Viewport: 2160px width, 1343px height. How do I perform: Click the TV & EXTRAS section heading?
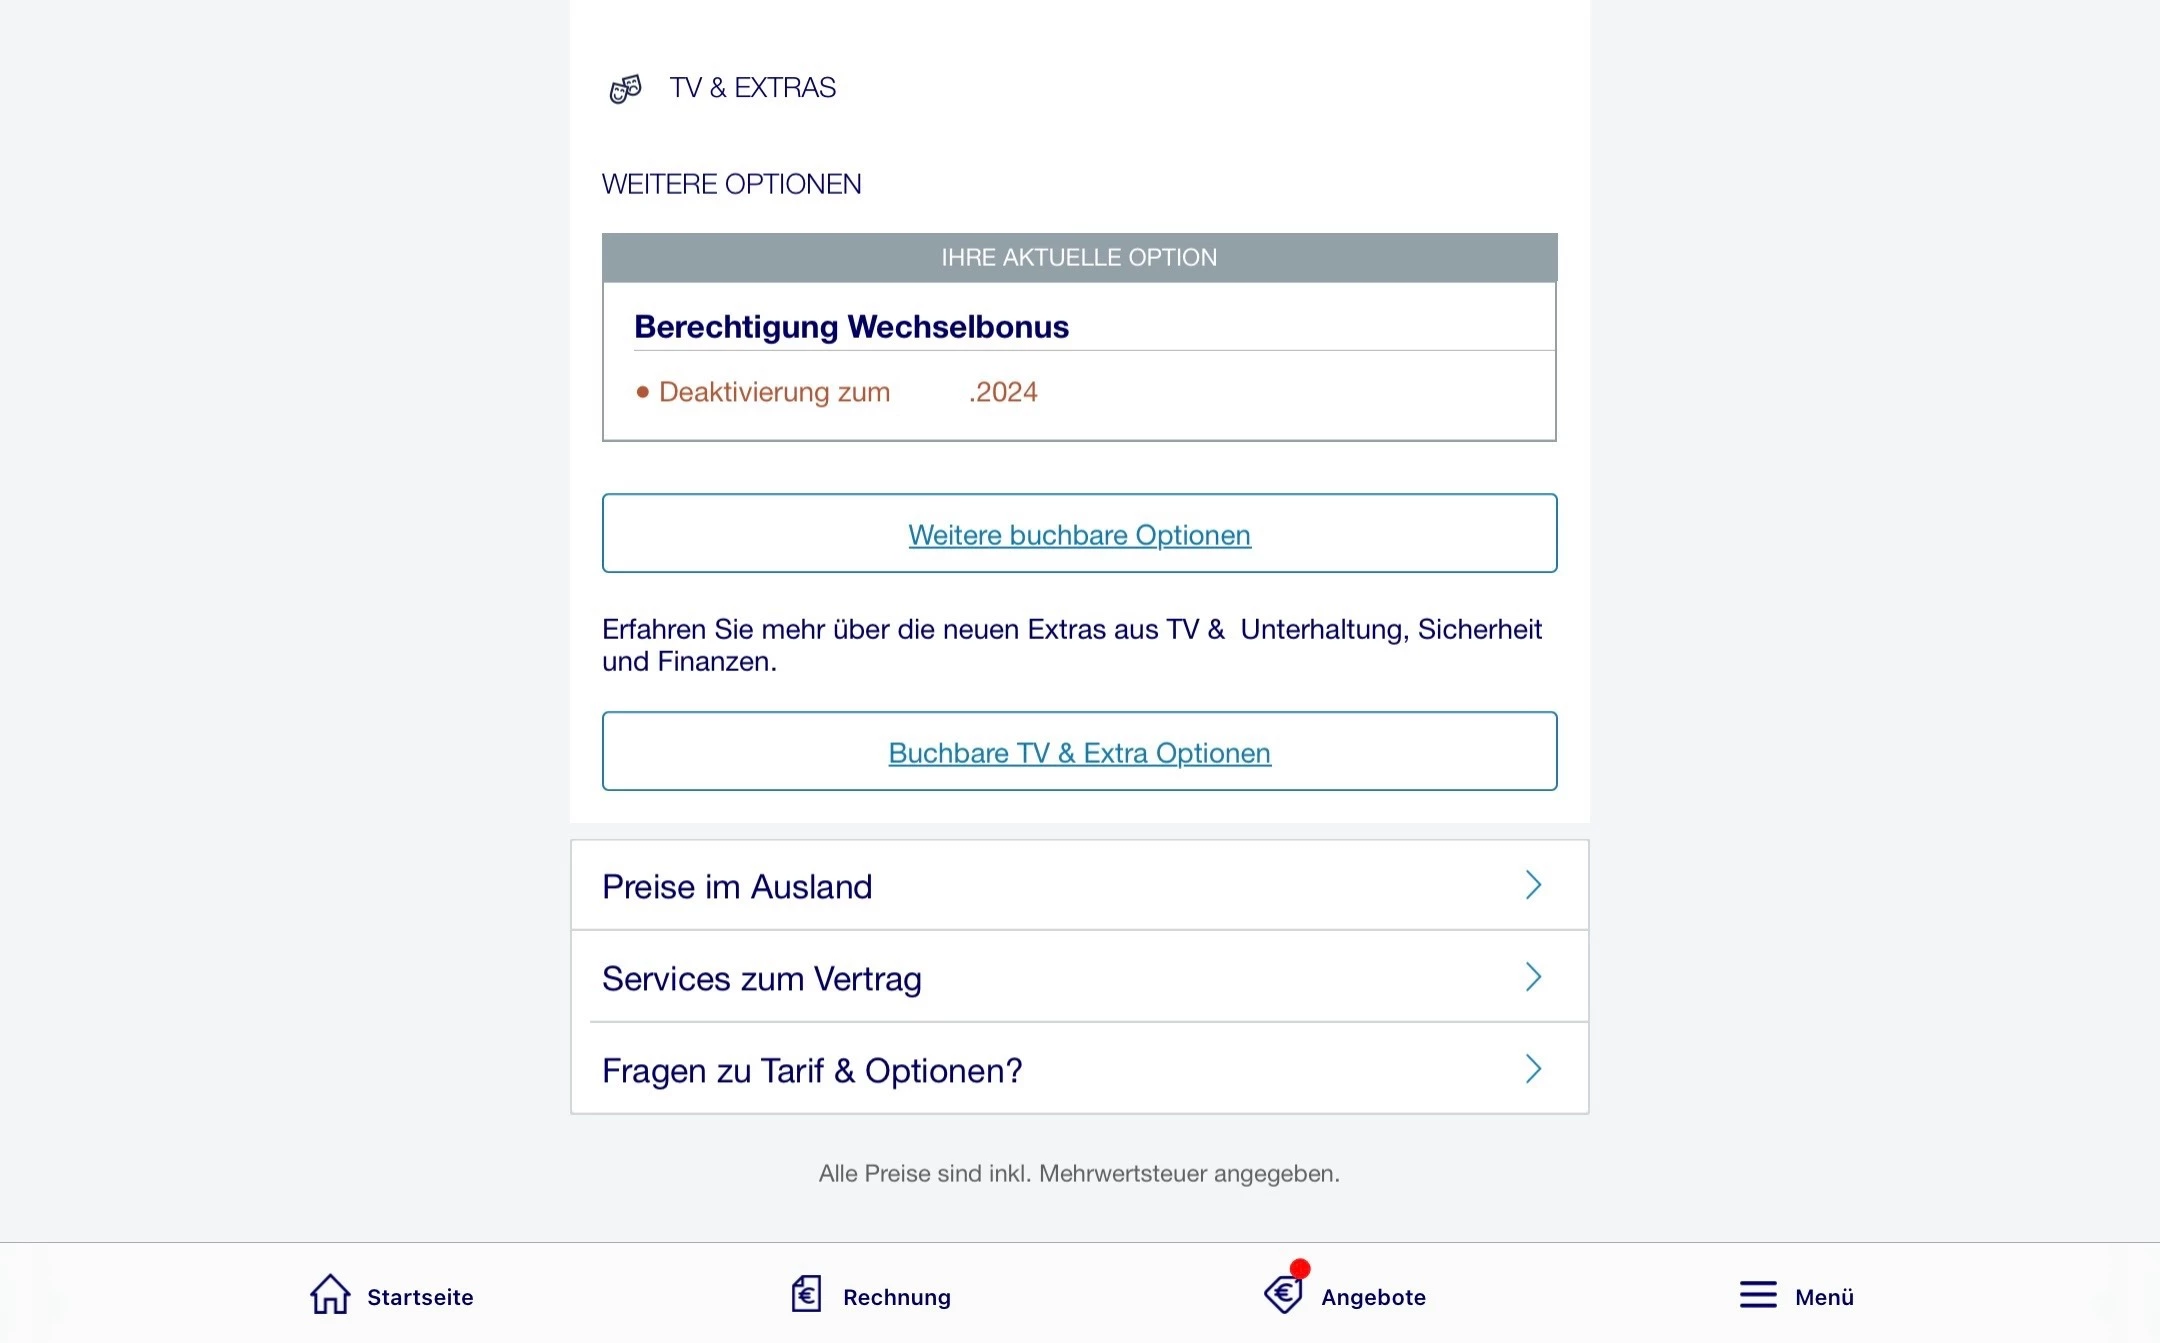pyautogui.click(x=752, y=88)
